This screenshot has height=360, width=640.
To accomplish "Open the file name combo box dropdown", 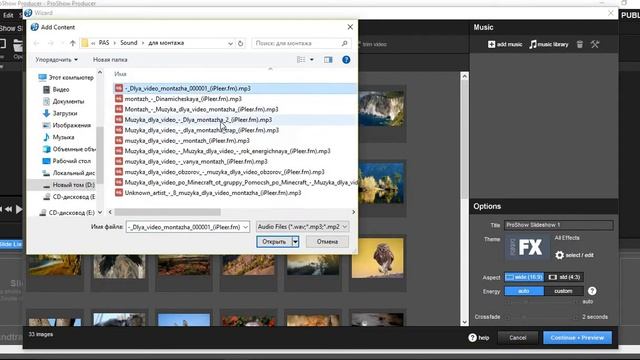I will point(245,227).
